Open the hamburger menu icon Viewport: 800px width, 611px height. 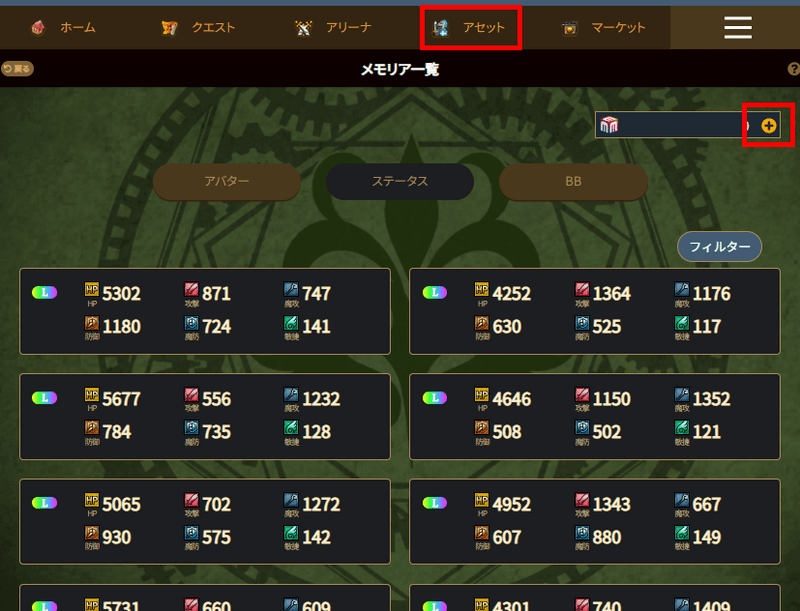click(738, 28)
